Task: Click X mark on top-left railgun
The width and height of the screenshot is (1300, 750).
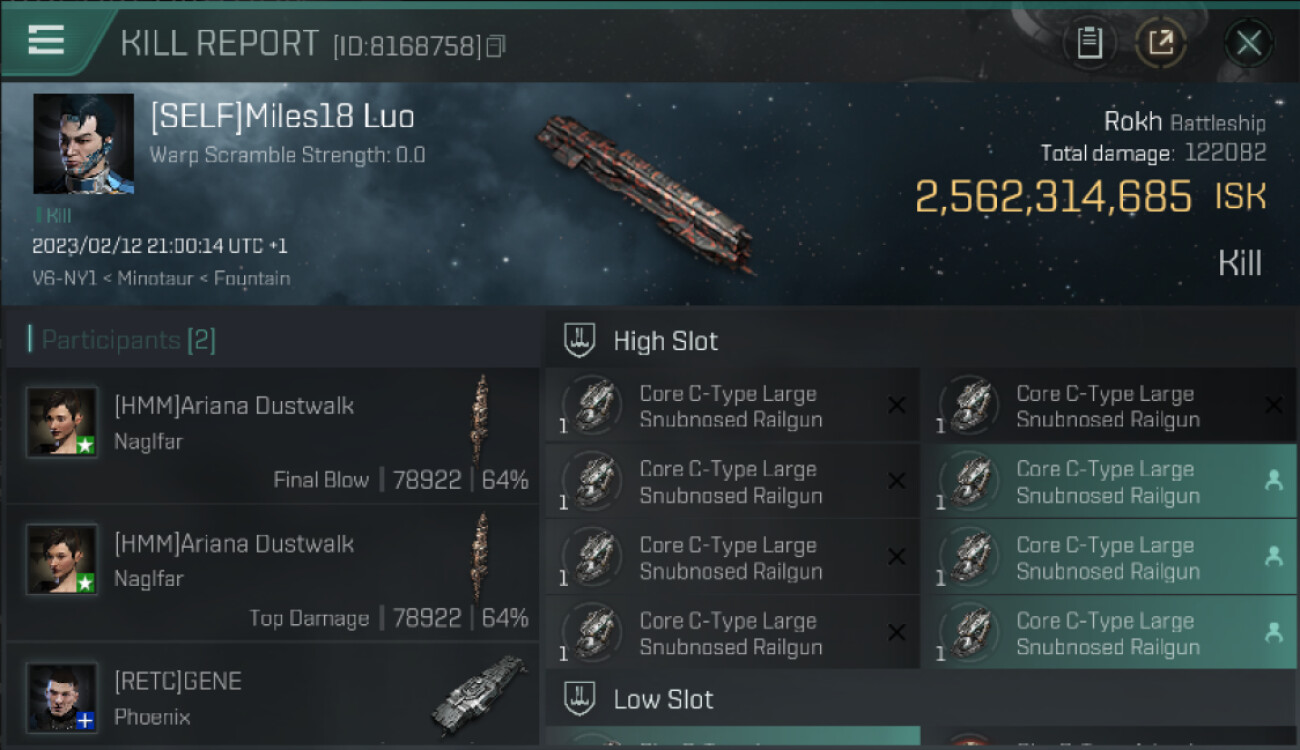Action: (x=896, y=405)
